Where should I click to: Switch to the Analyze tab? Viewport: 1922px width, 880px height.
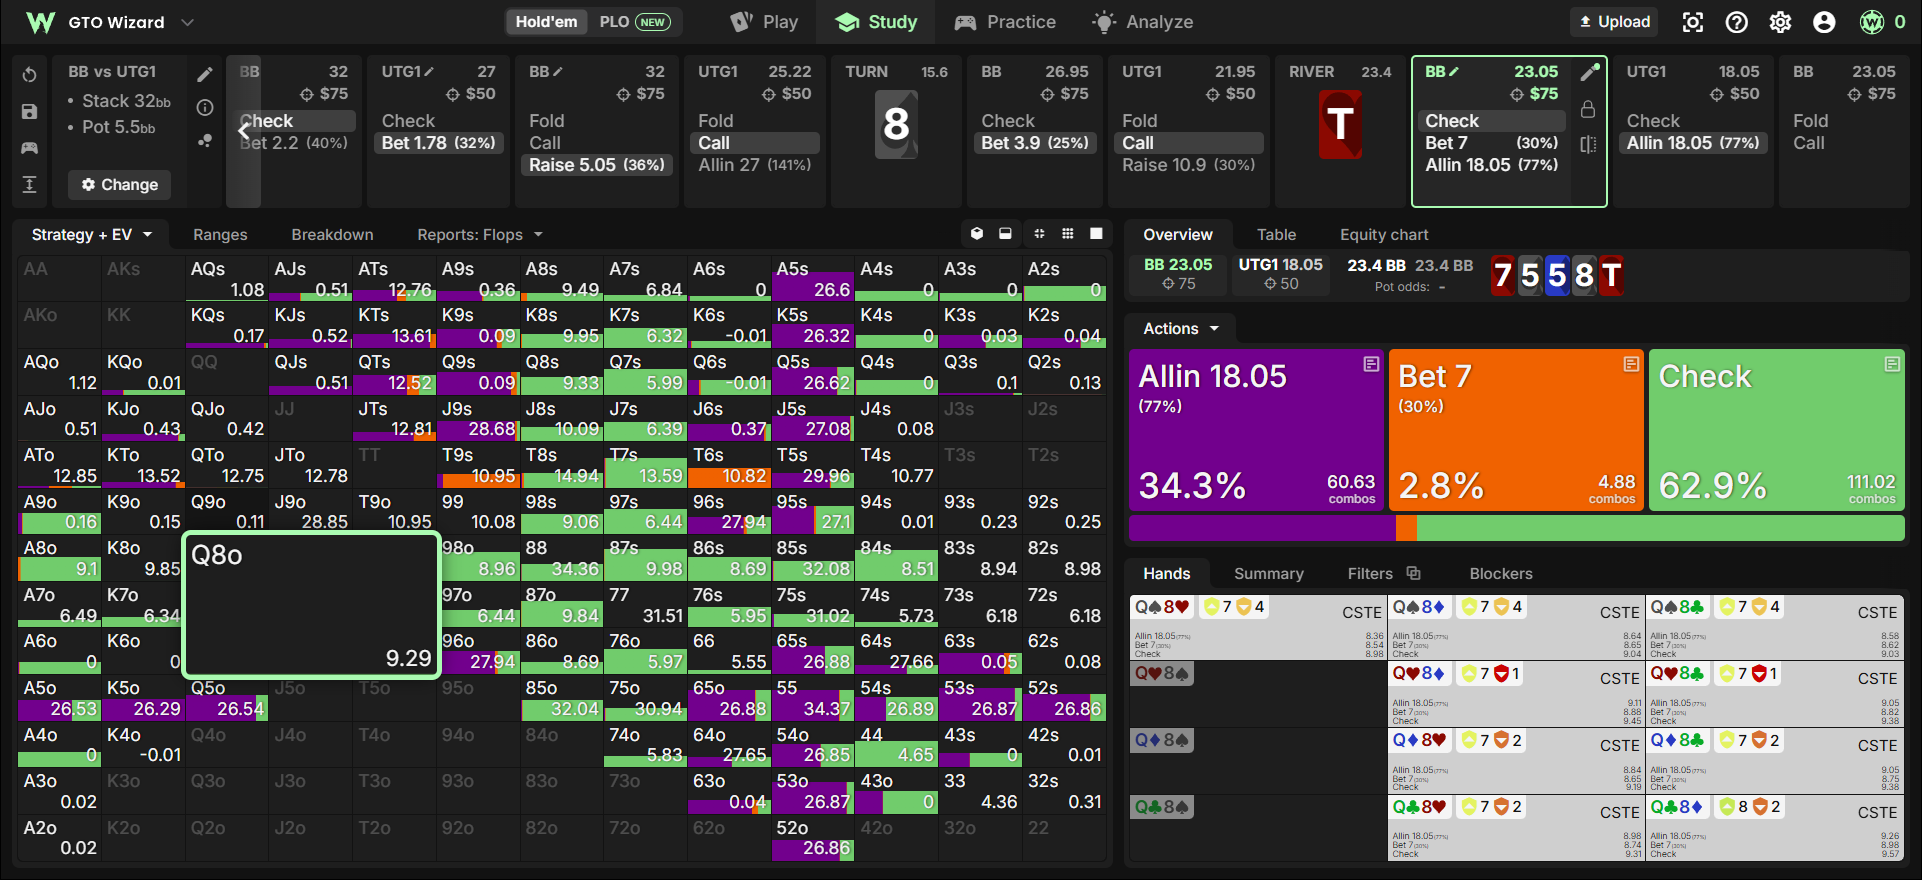[1143, 22]
